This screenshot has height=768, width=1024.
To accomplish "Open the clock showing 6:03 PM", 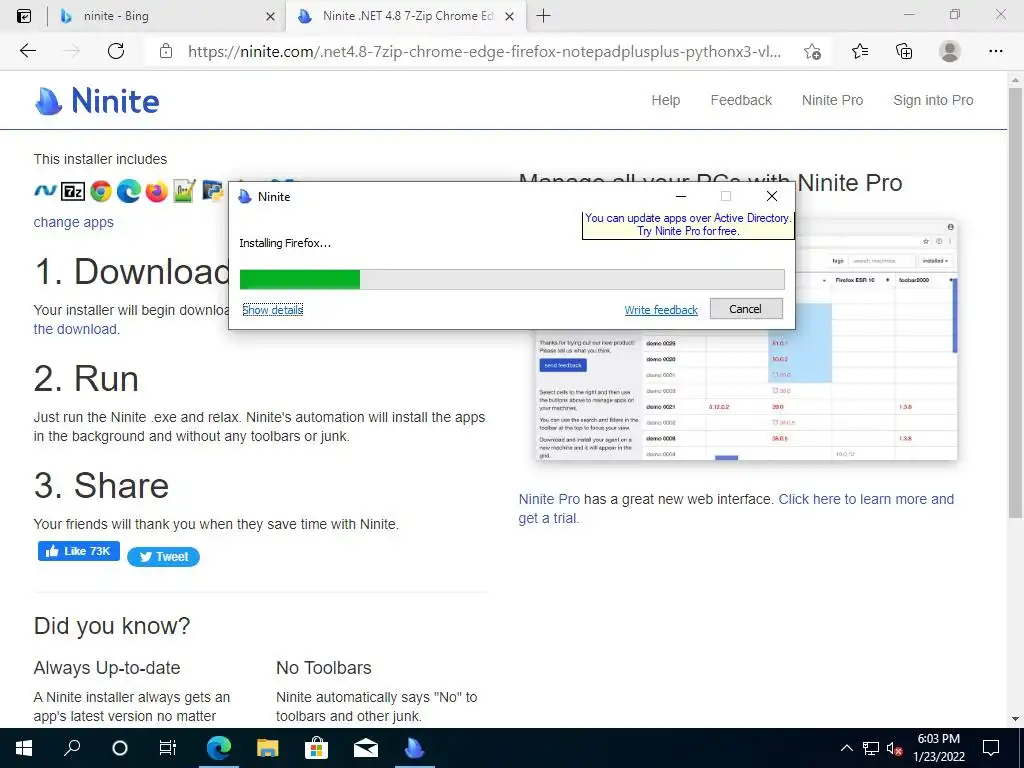I will click(x=938, y=748).
